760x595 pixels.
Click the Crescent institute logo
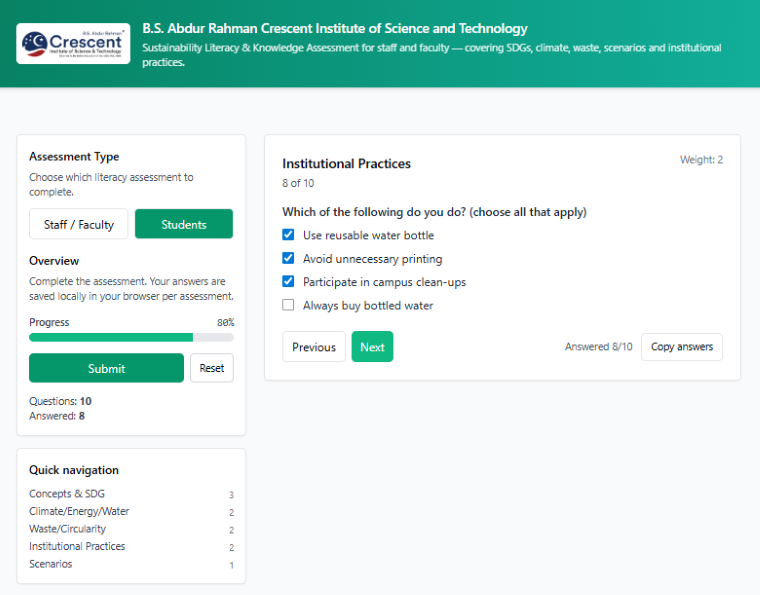coord(74,43)
